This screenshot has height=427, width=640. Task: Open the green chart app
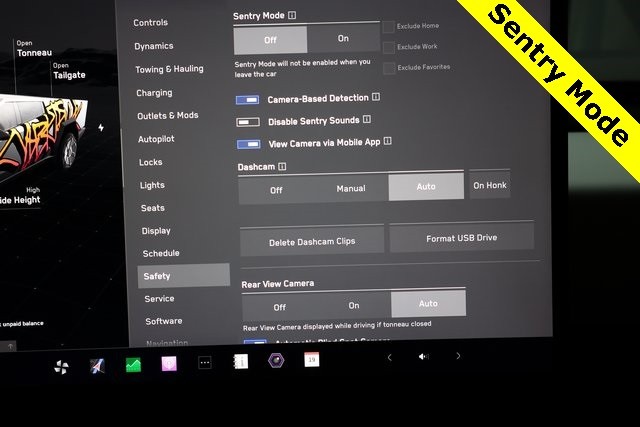point(133,365)
